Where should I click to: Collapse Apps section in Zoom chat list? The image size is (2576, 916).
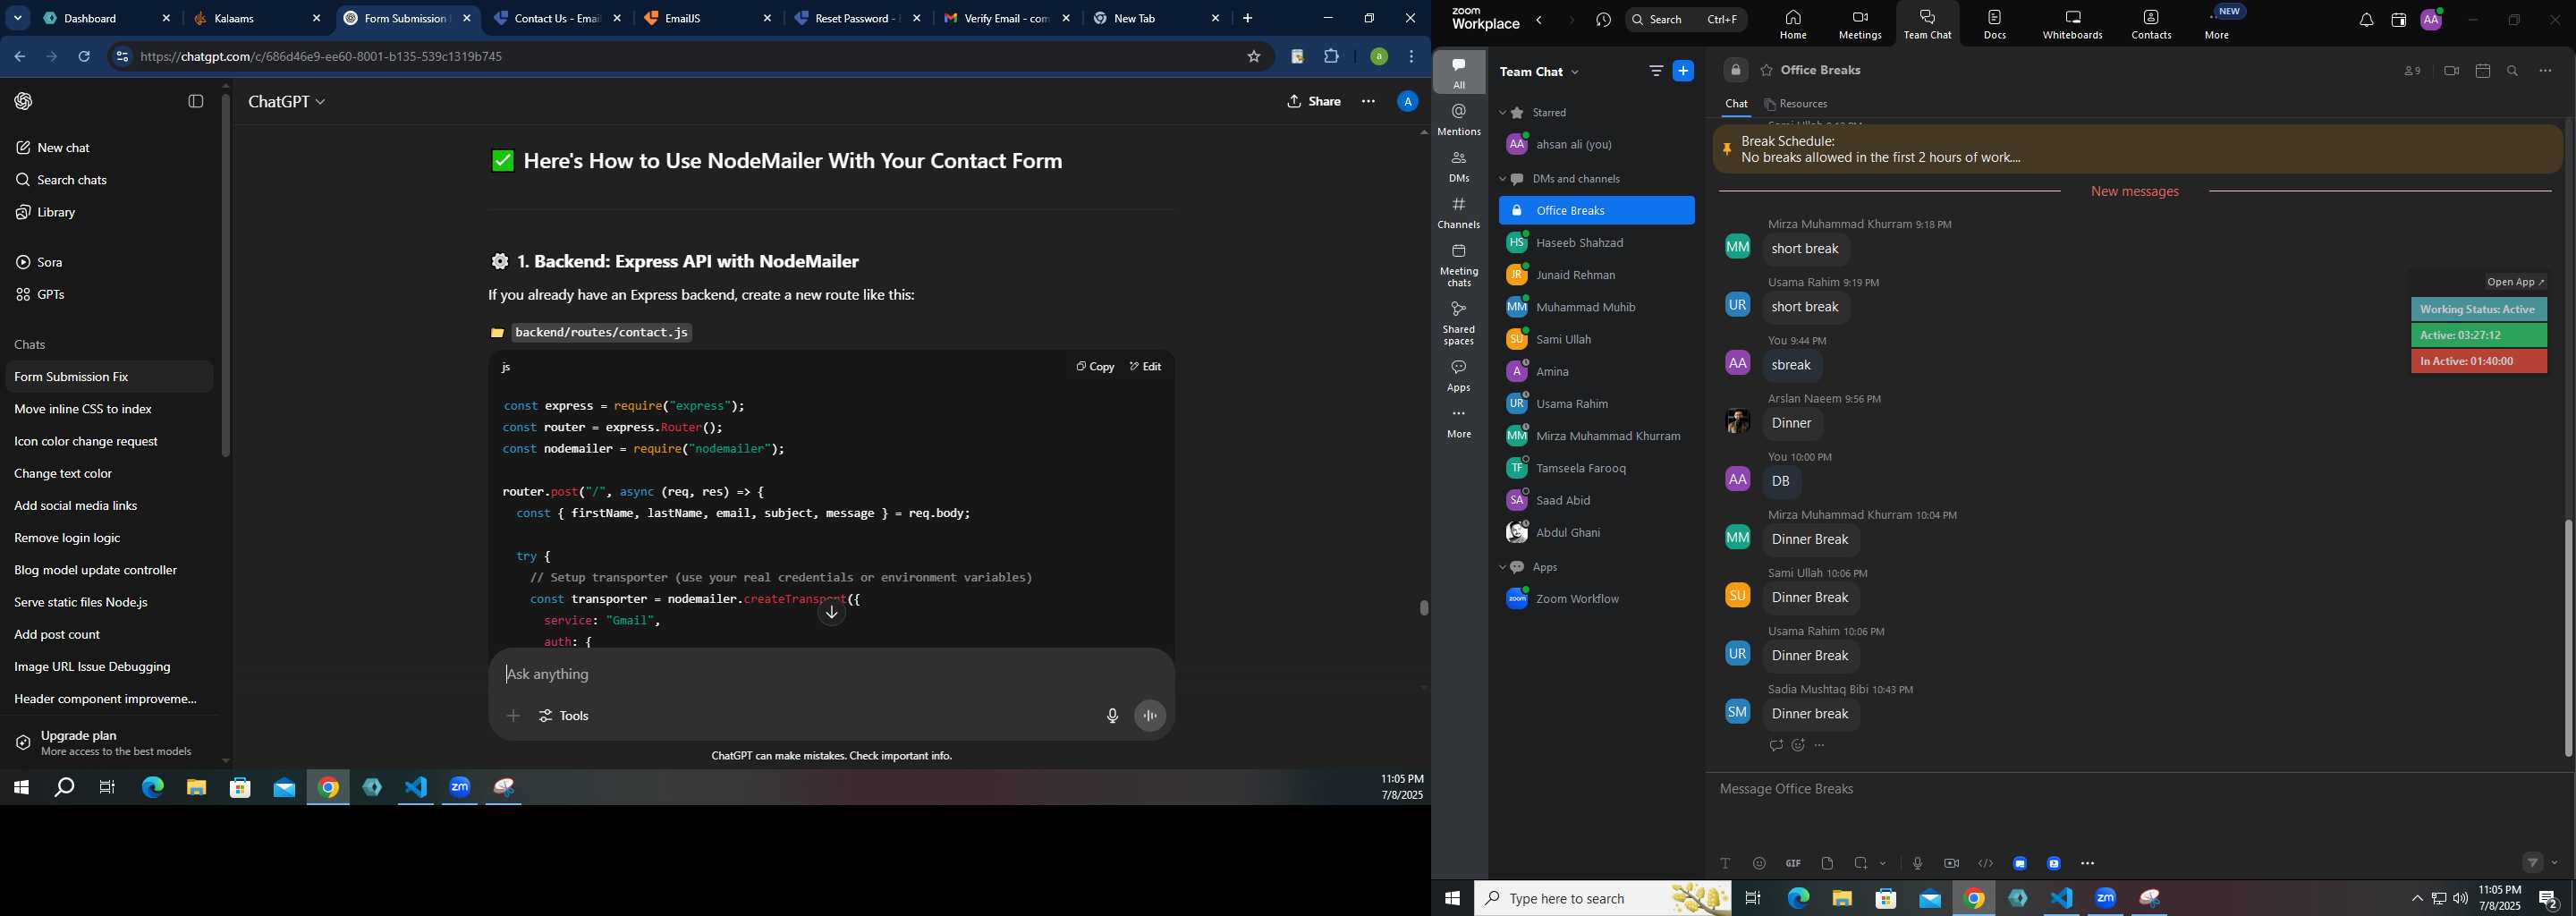[1502, 567]
